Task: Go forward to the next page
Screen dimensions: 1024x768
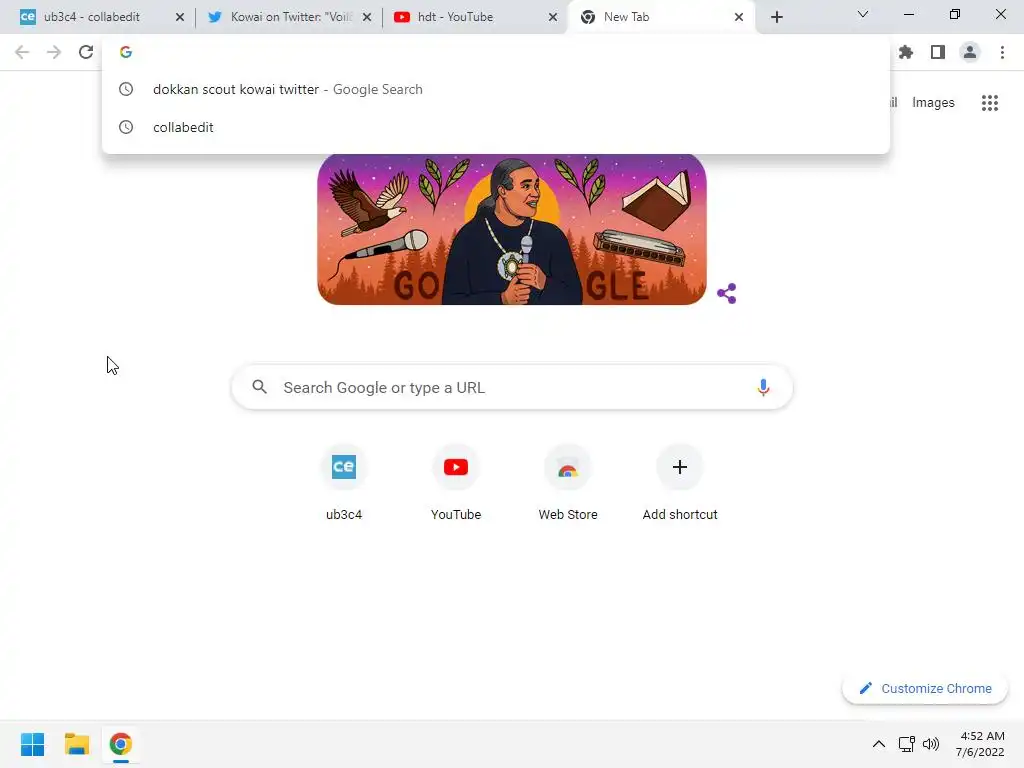Action: tap(54, 52)
